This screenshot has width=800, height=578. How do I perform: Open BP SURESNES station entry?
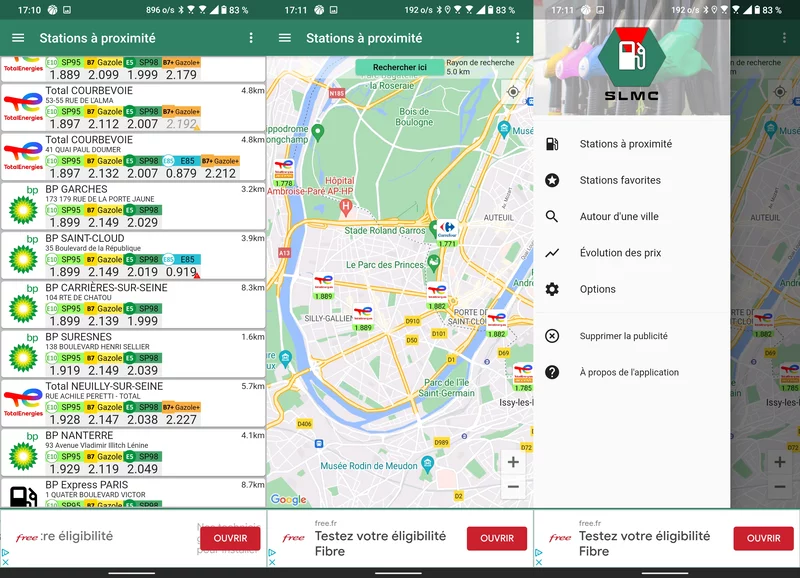[x=133, y=354]
